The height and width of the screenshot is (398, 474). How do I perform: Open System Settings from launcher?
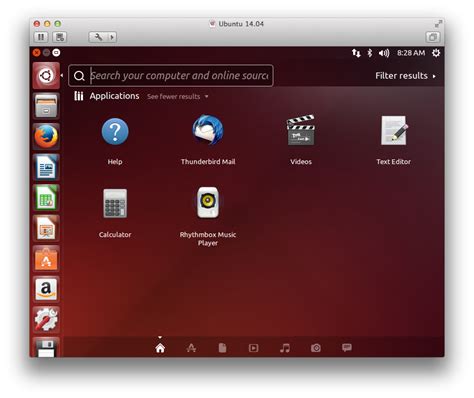click(x=46, y=320)
